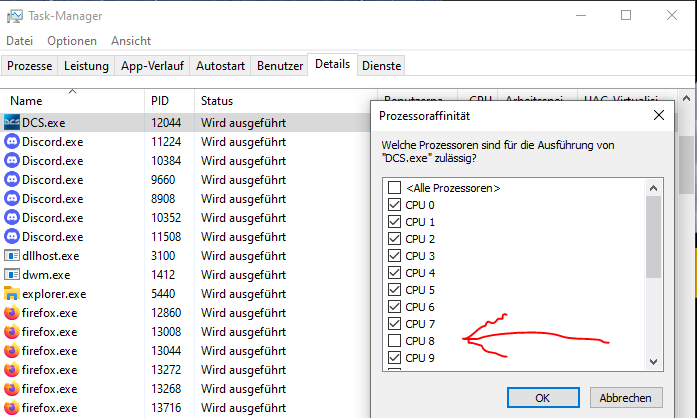
Task: Enable the CPU 8 checkbox
Action: [394, 341]
